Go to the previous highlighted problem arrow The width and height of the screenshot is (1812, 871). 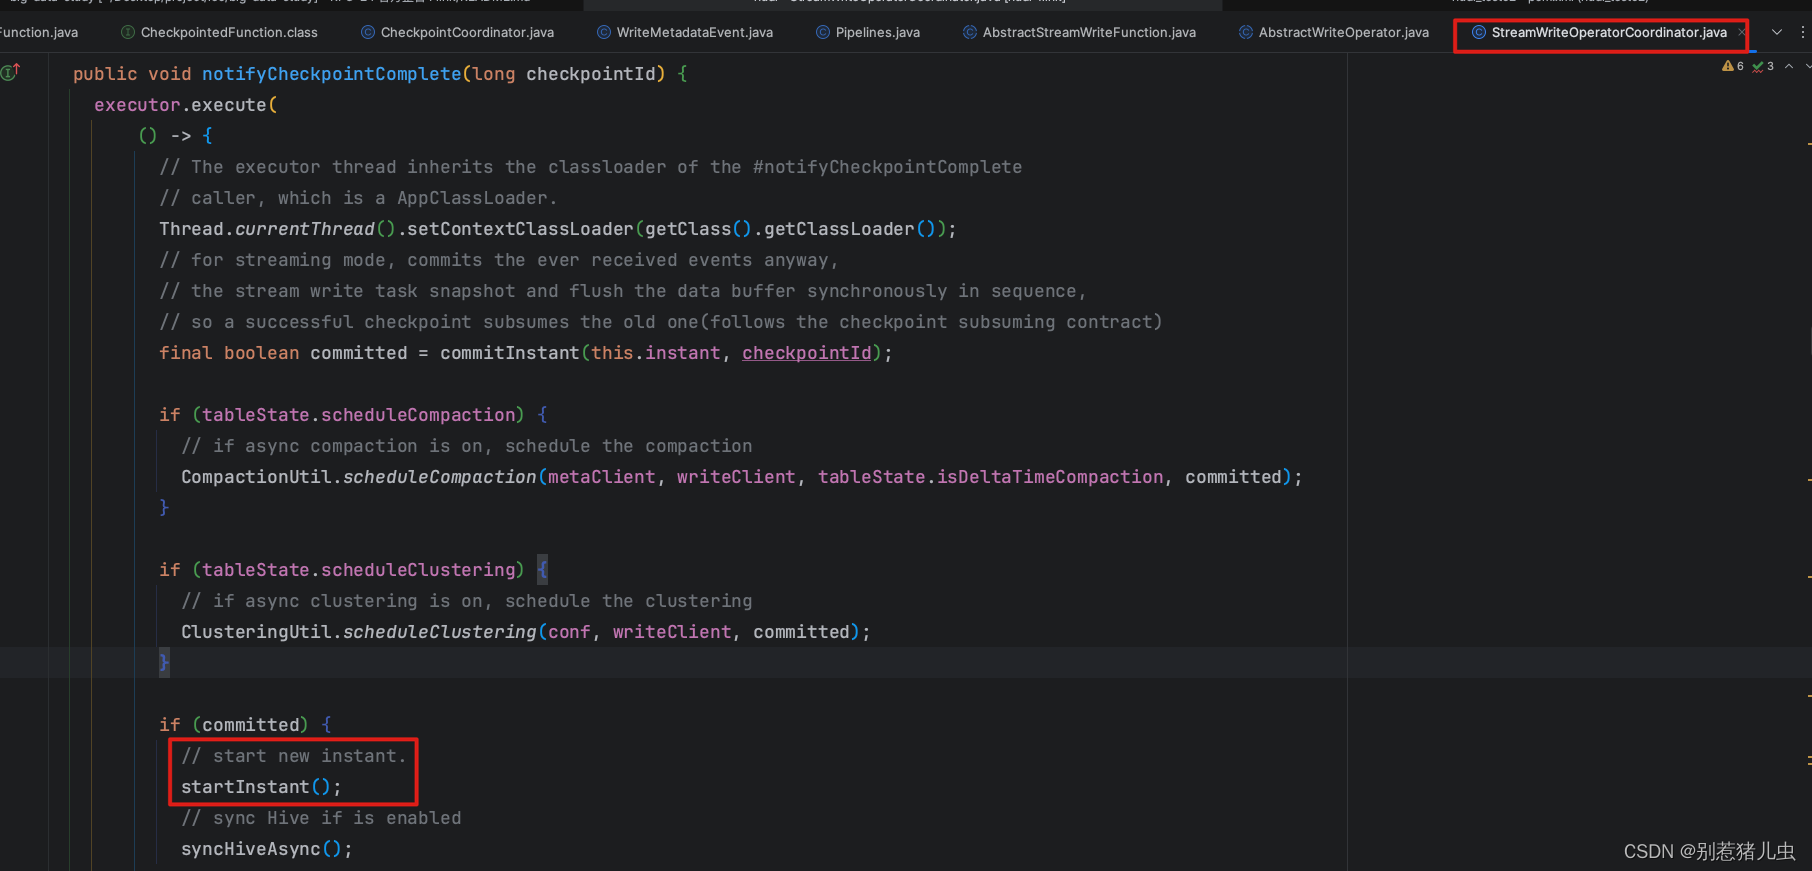[x=1789, y=66]
